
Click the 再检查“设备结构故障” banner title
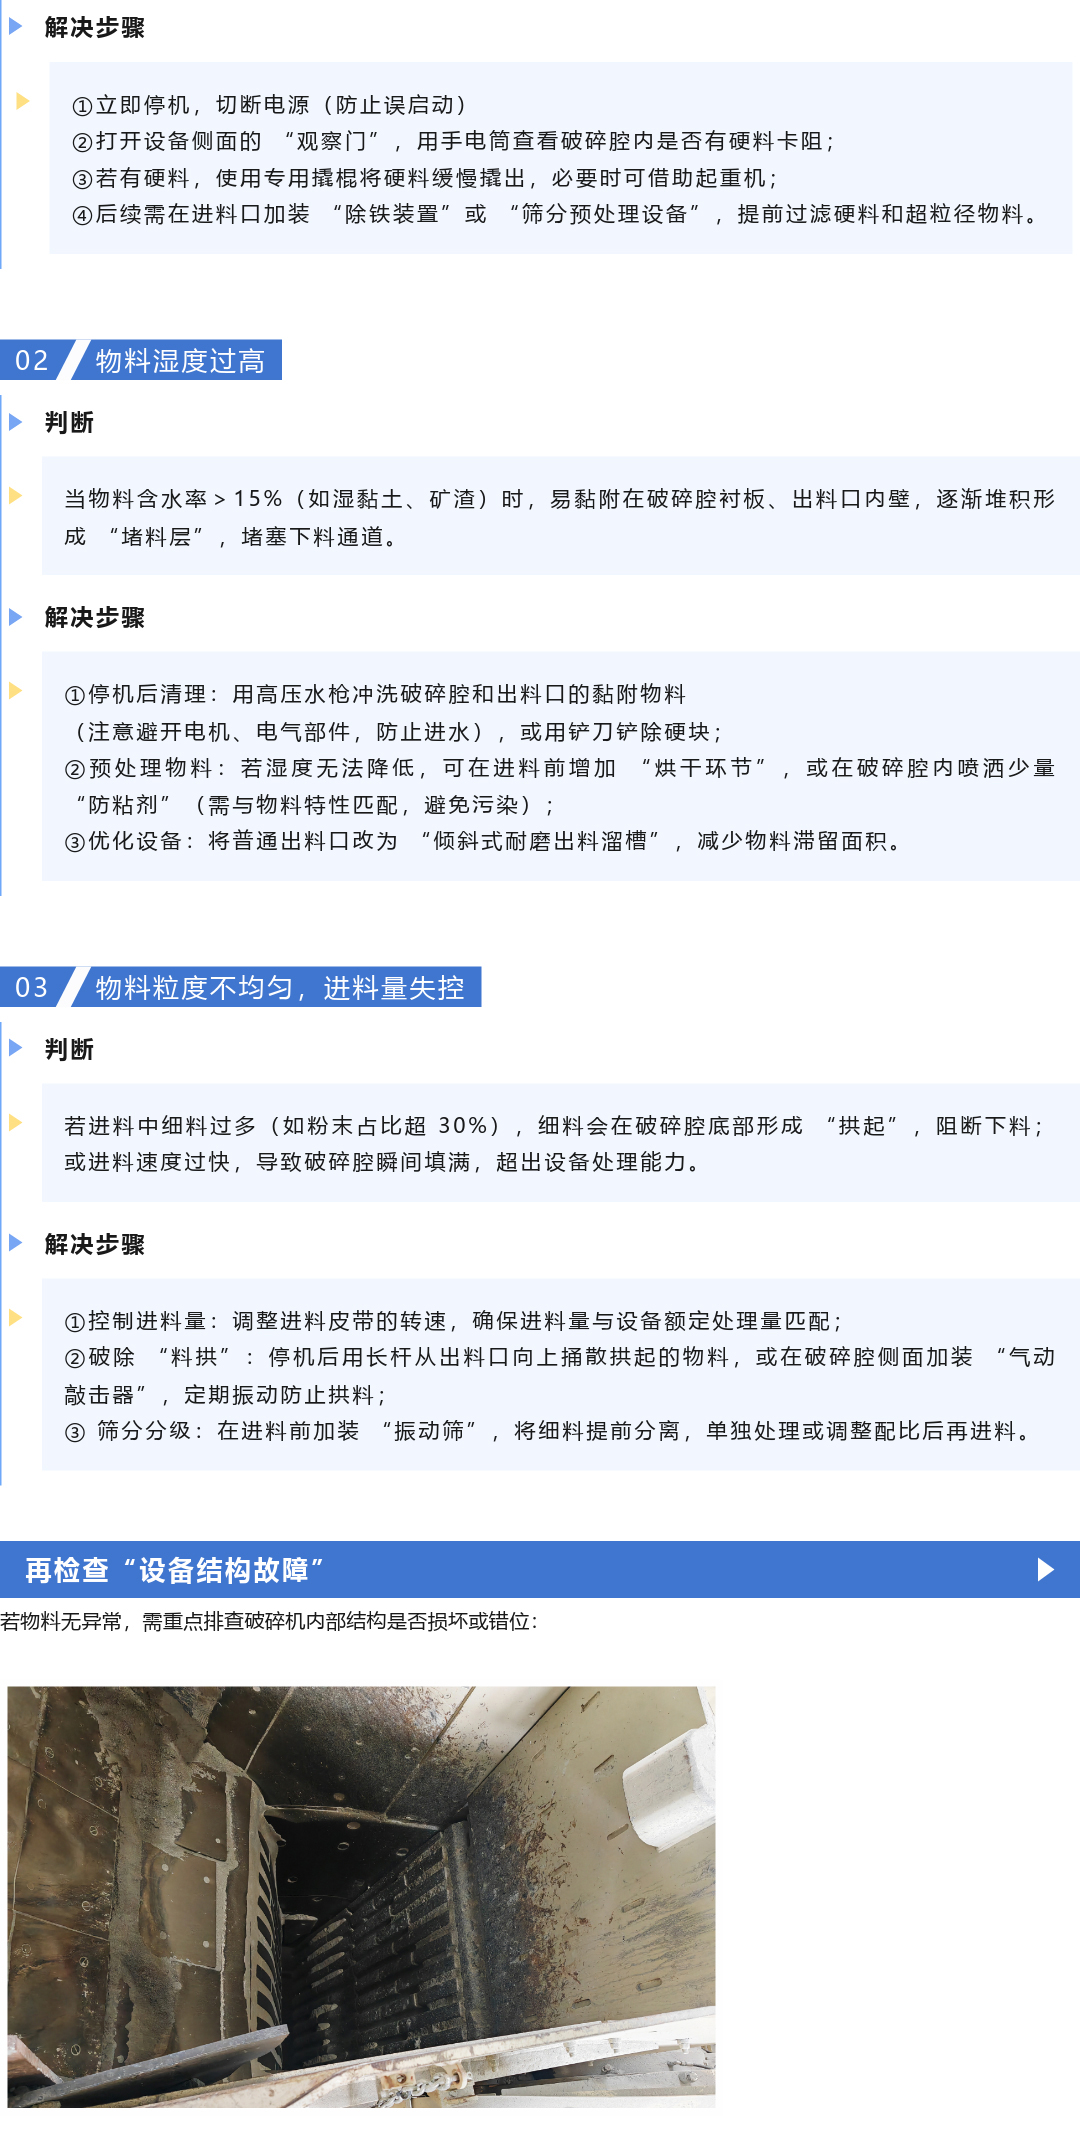[x=175, y=1570]
